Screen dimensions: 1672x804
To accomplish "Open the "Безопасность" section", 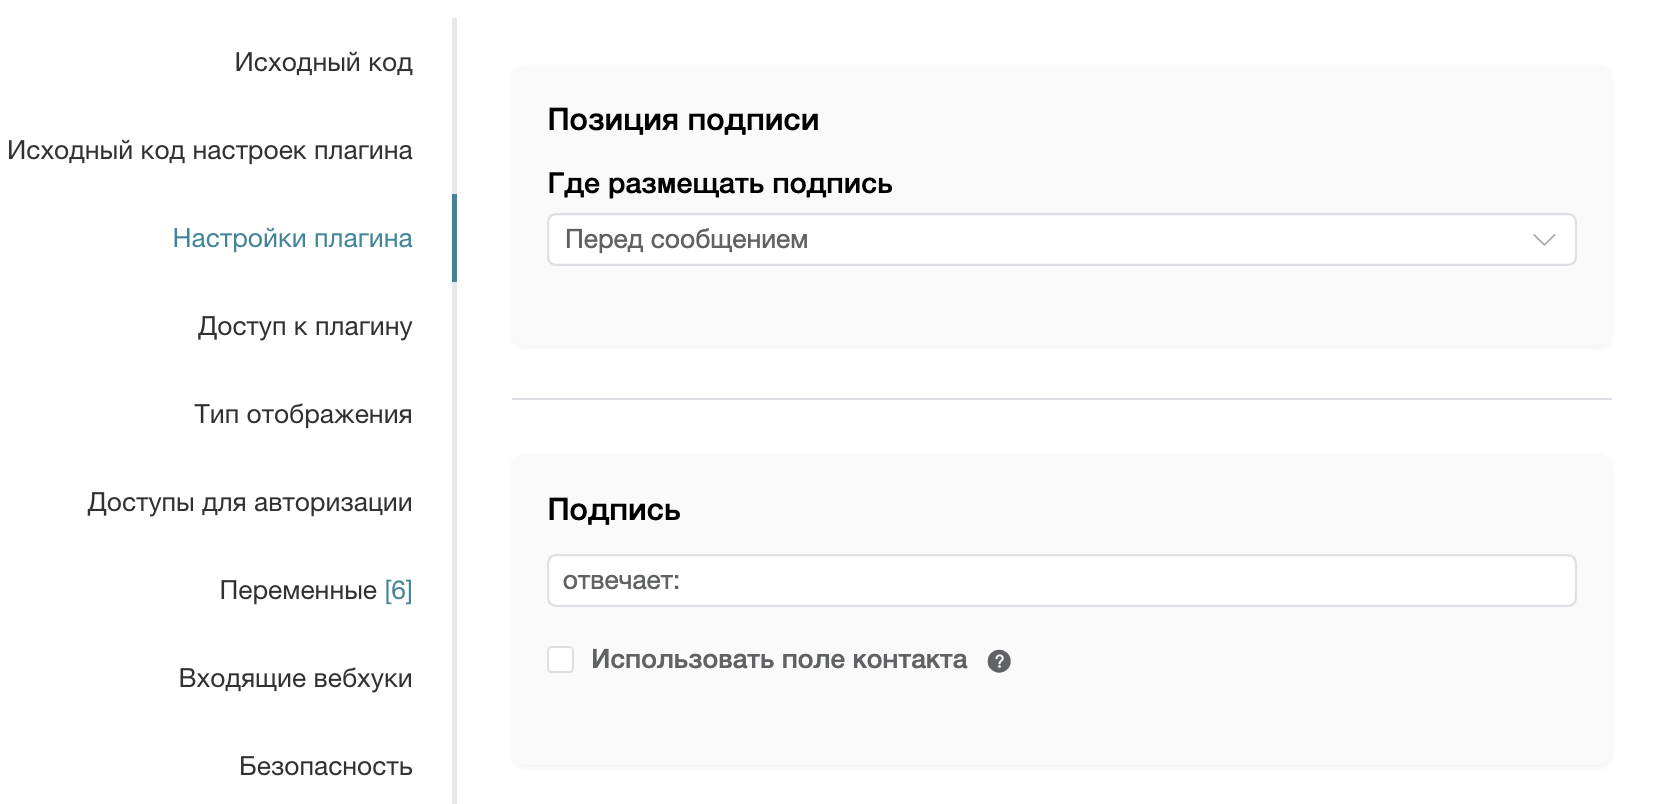I will [326, 766].
